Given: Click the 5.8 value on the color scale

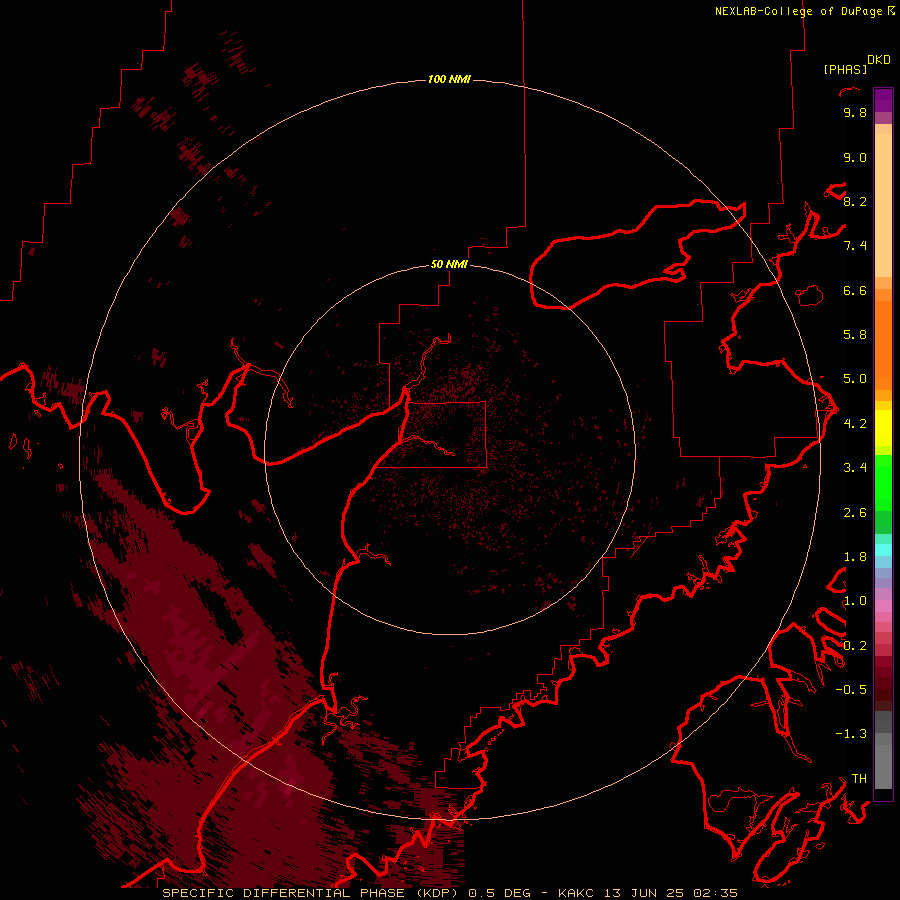Looking at the screenshot, I should tap(855, 335).
